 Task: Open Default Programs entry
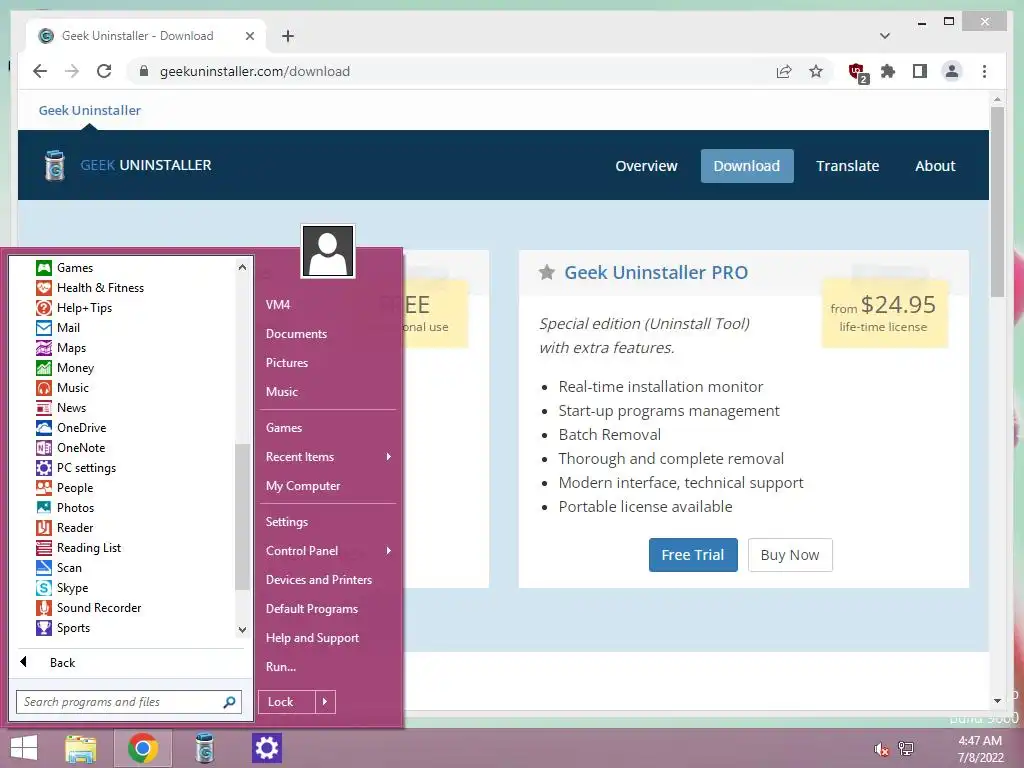coord(312,609)
